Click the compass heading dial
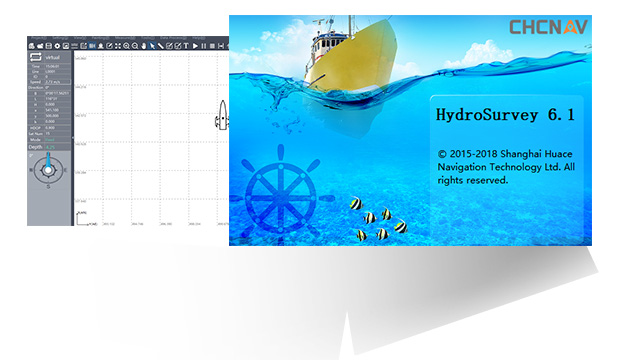Viewport: 619px width, 360px height. [48, 170]
